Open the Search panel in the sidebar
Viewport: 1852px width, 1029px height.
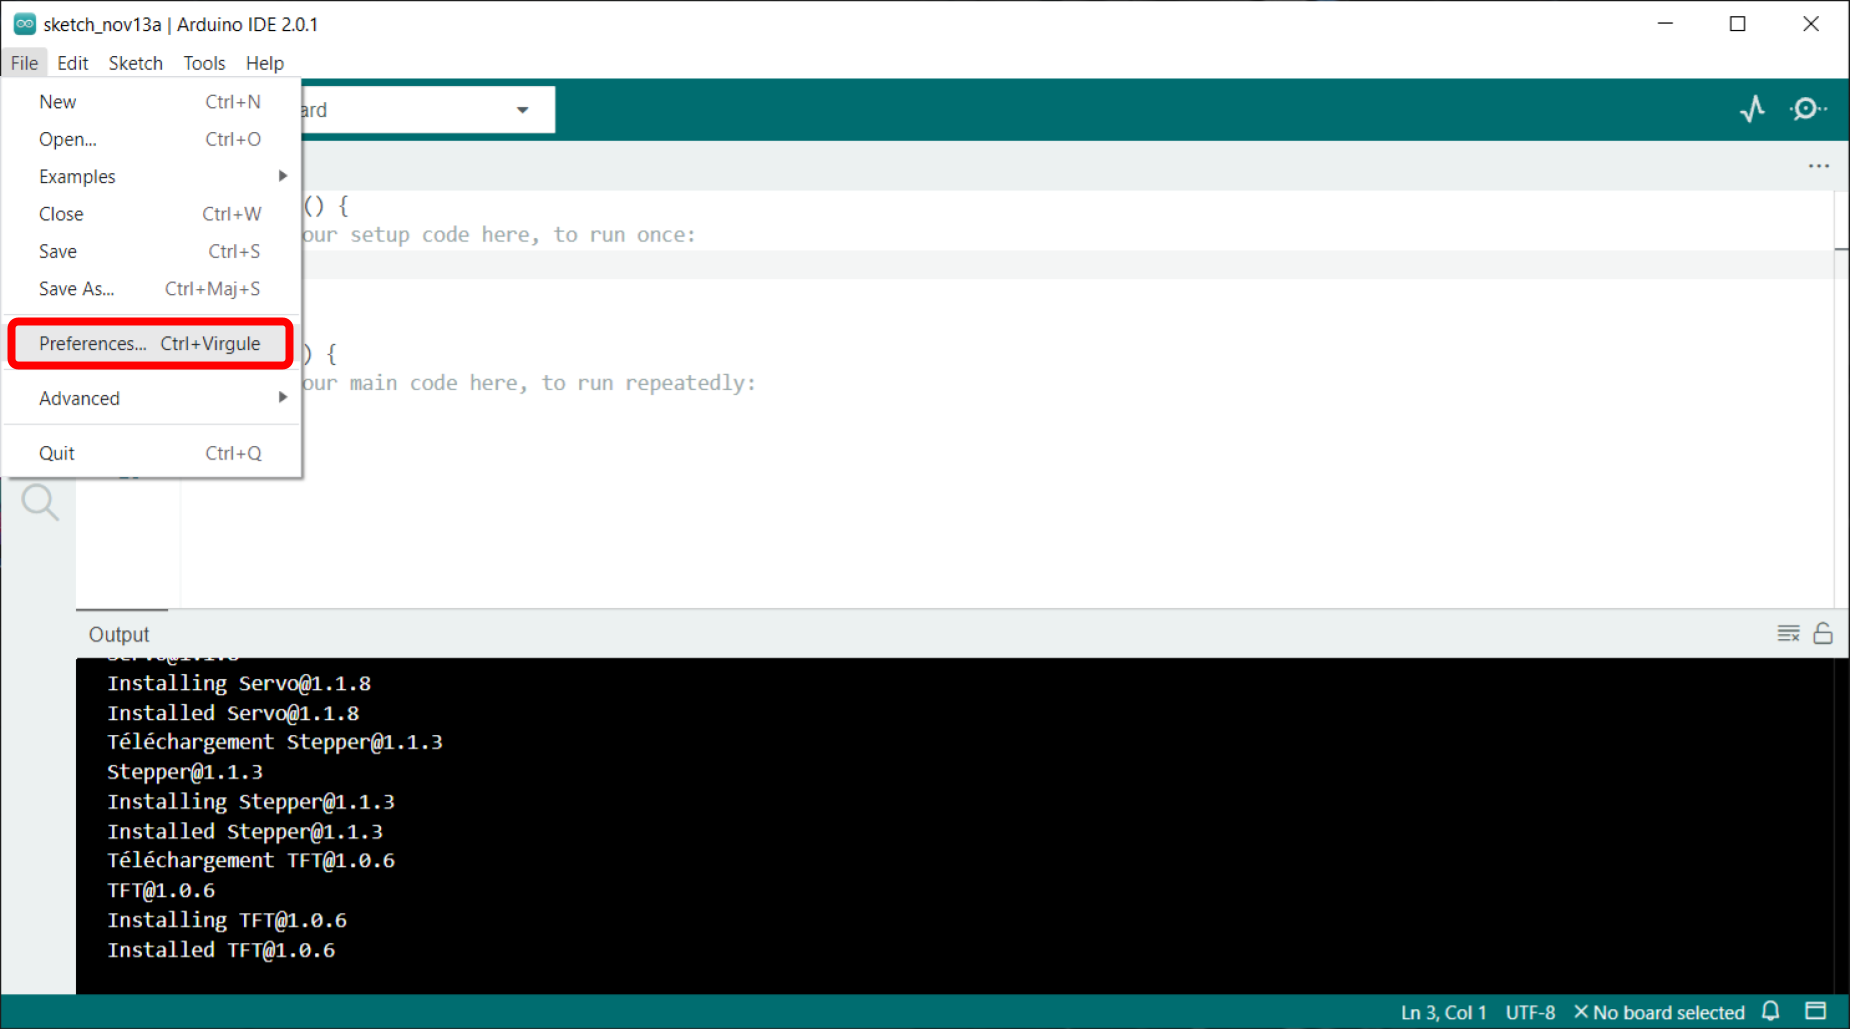[x=40, y=503]
